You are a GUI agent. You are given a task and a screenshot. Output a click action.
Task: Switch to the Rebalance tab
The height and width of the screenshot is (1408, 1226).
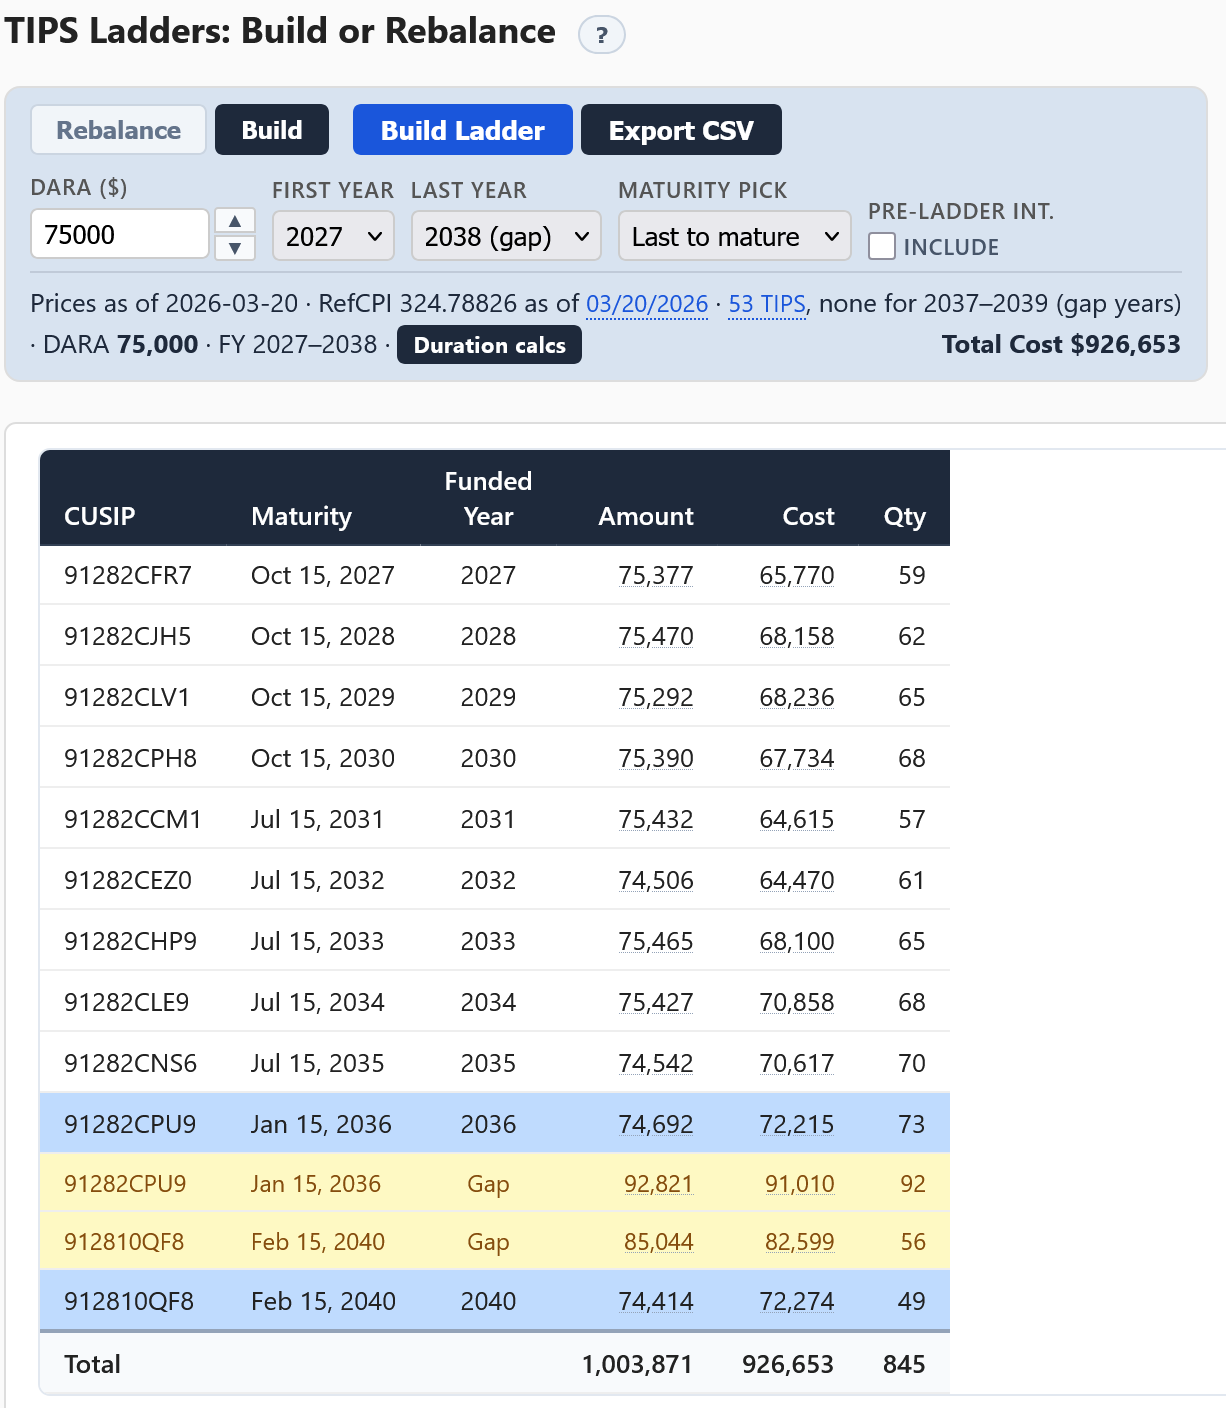click(x=119, y=130)
